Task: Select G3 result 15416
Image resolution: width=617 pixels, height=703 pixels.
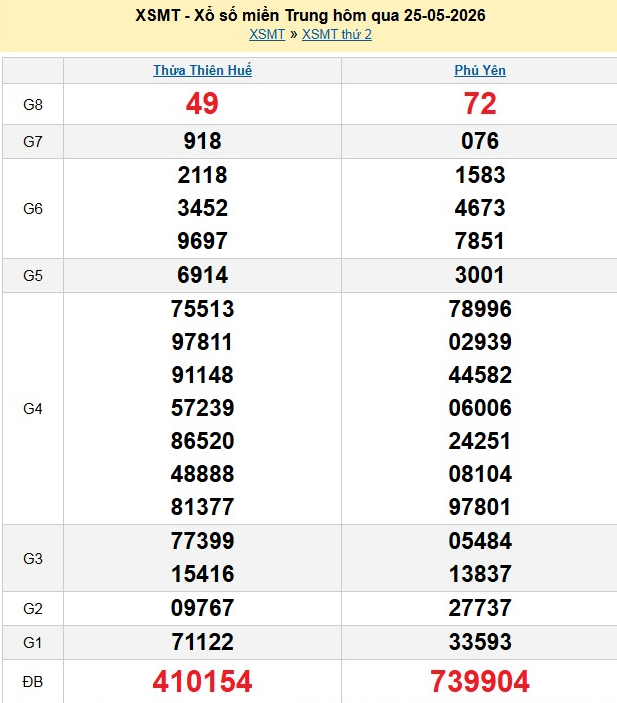Action: point(202,574)
